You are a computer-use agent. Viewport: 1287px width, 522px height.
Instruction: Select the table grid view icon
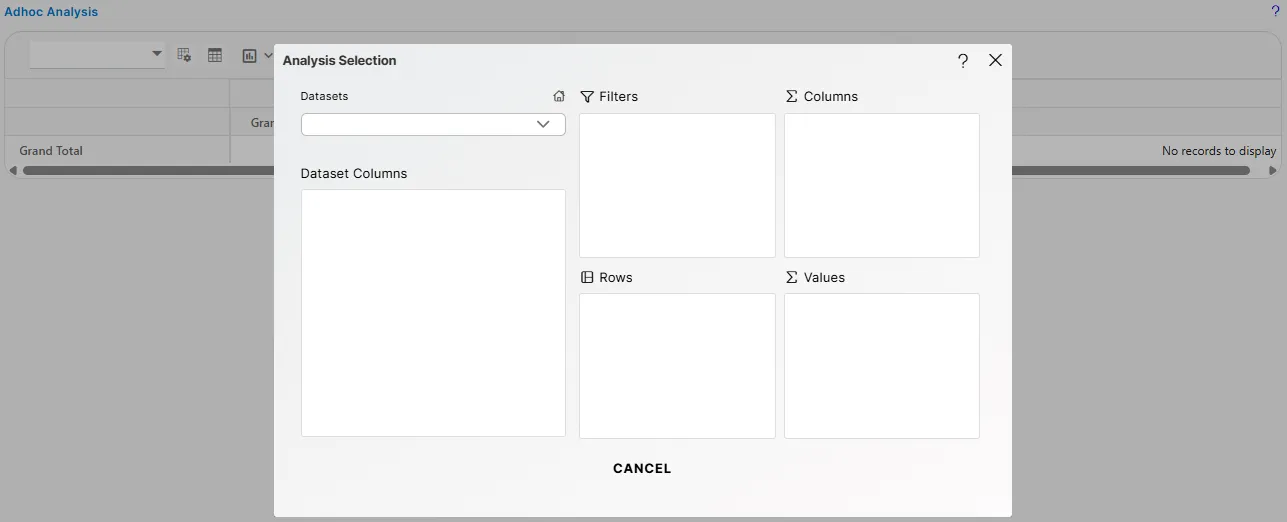(x=215, y=56)
